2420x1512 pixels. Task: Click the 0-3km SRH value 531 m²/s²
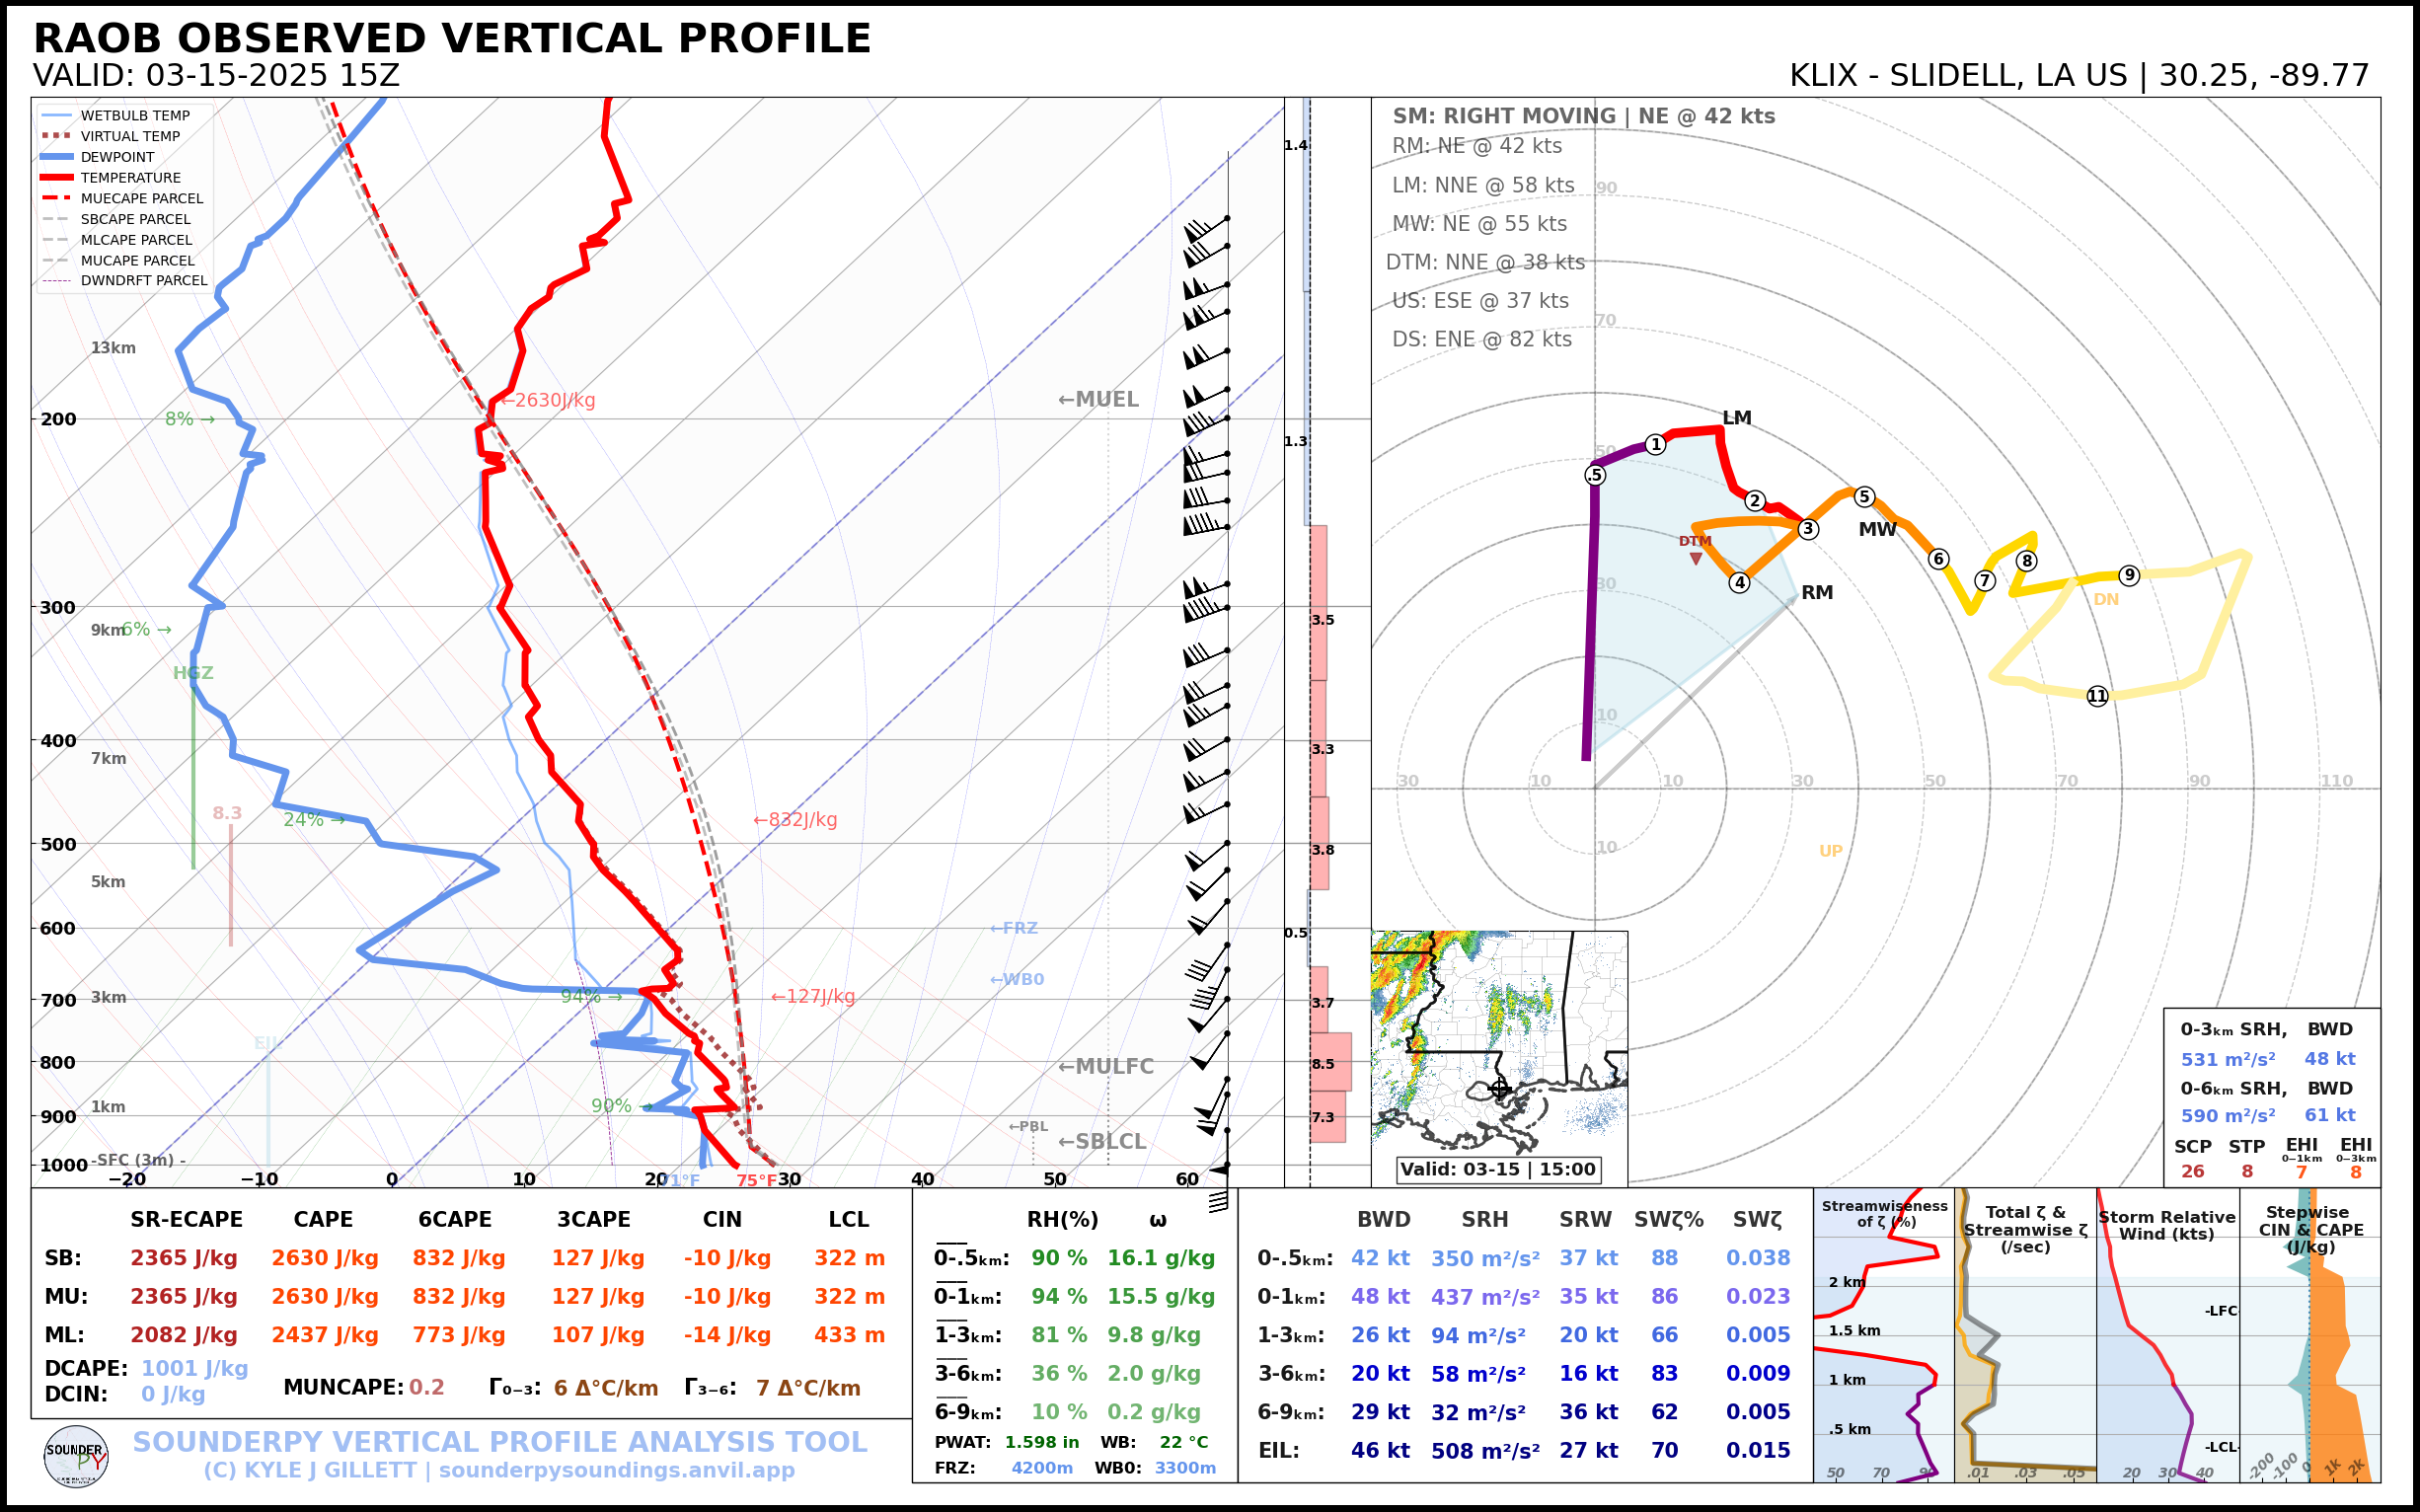(2227, 1059)
